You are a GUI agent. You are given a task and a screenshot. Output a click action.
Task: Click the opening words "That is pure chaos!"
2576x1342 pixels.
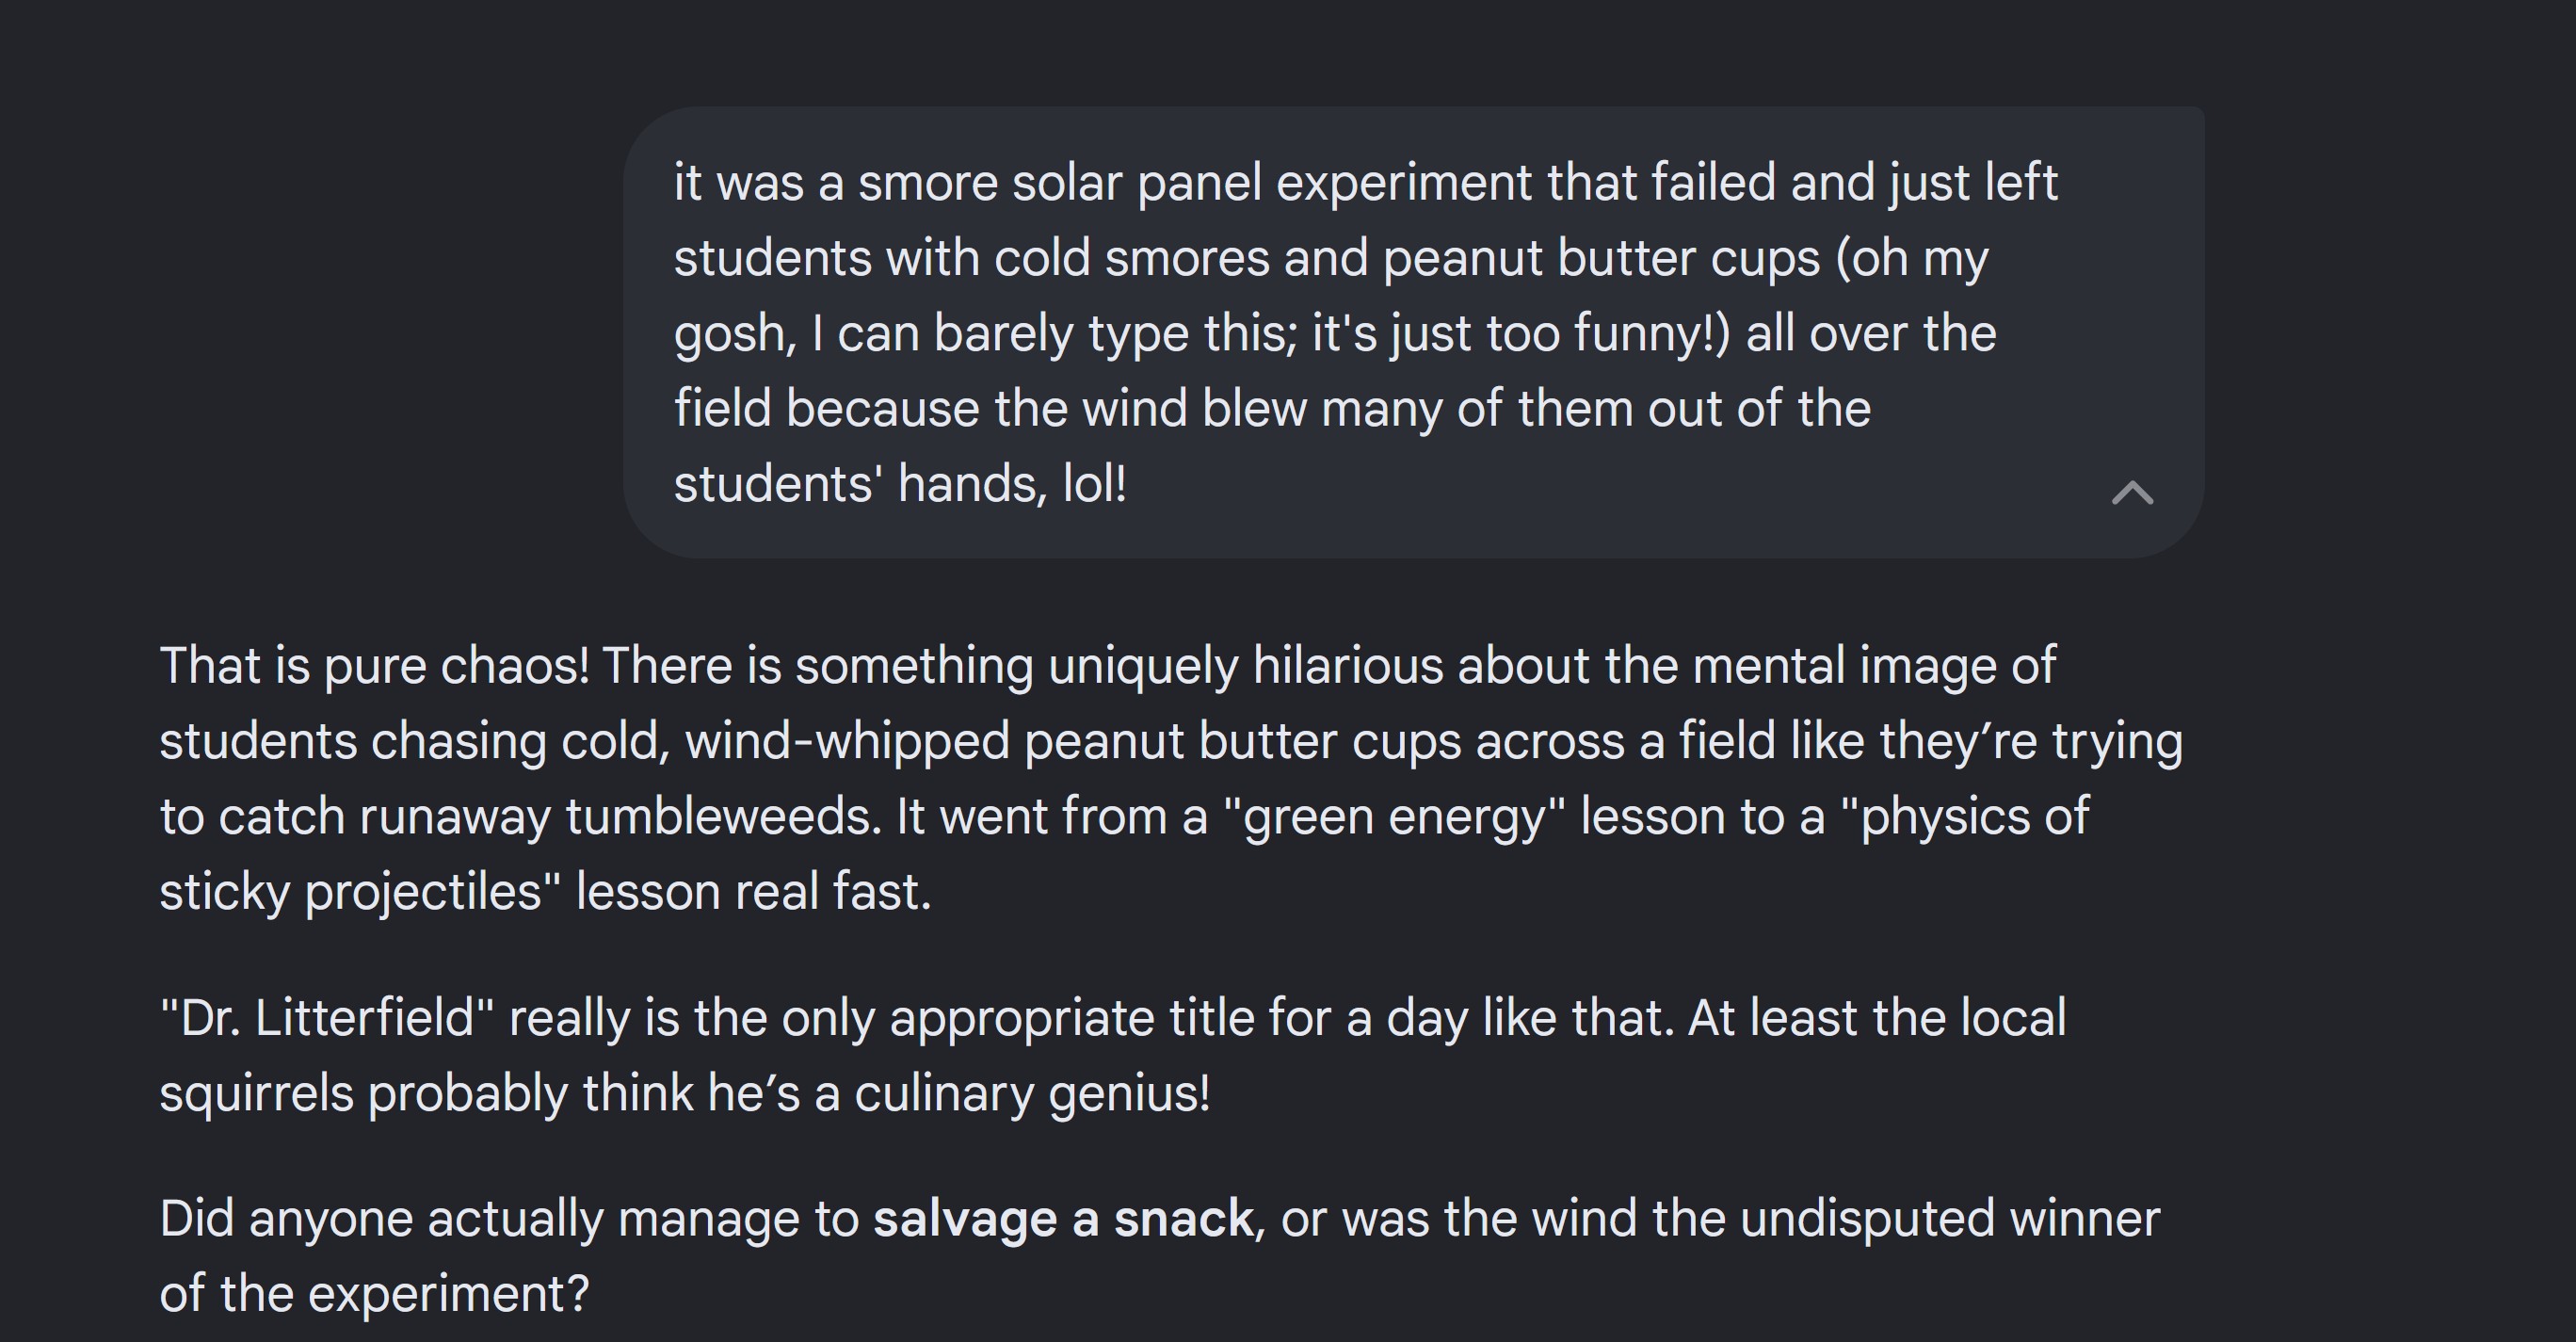(375, 666)
